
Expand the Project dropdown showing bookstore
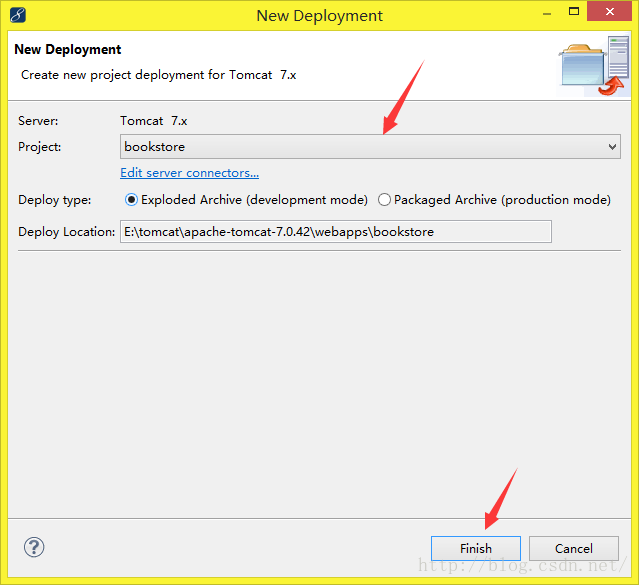coord(370,146)
